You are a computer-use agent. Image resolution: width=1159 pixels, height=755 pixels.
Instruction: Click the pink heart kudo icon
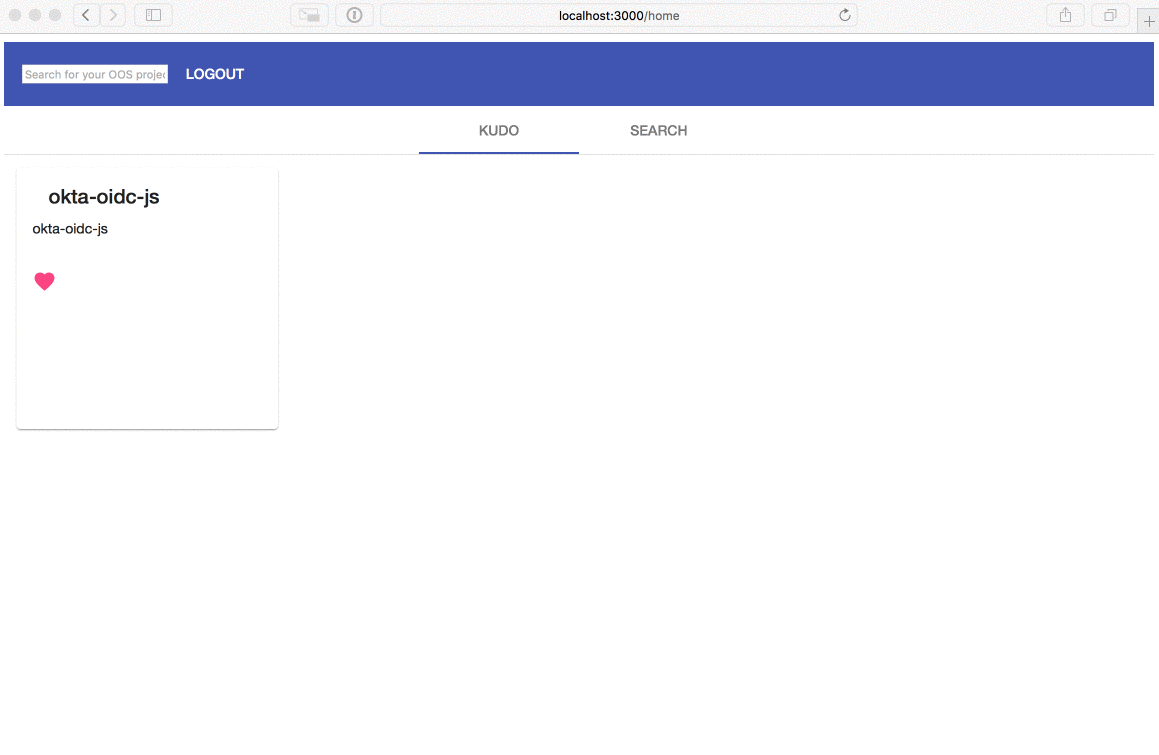tap(44, 282)
